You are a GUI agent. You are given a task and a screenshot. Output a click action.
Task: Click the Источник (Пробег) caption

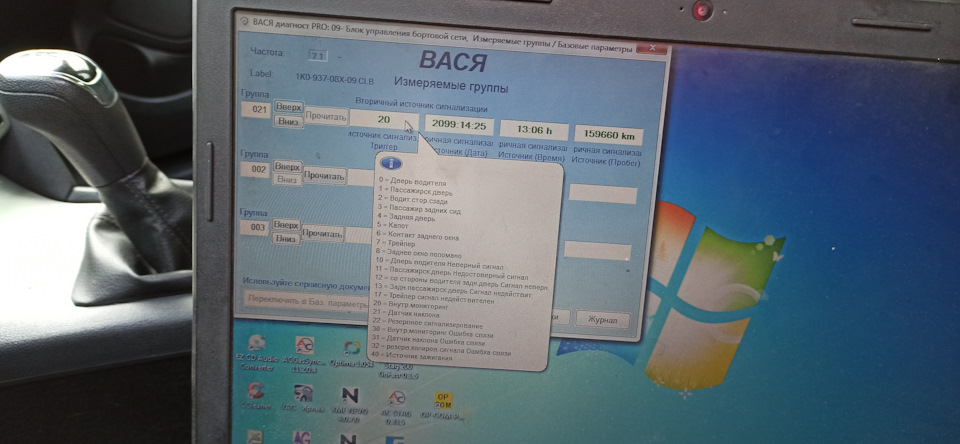coord(606,162)
